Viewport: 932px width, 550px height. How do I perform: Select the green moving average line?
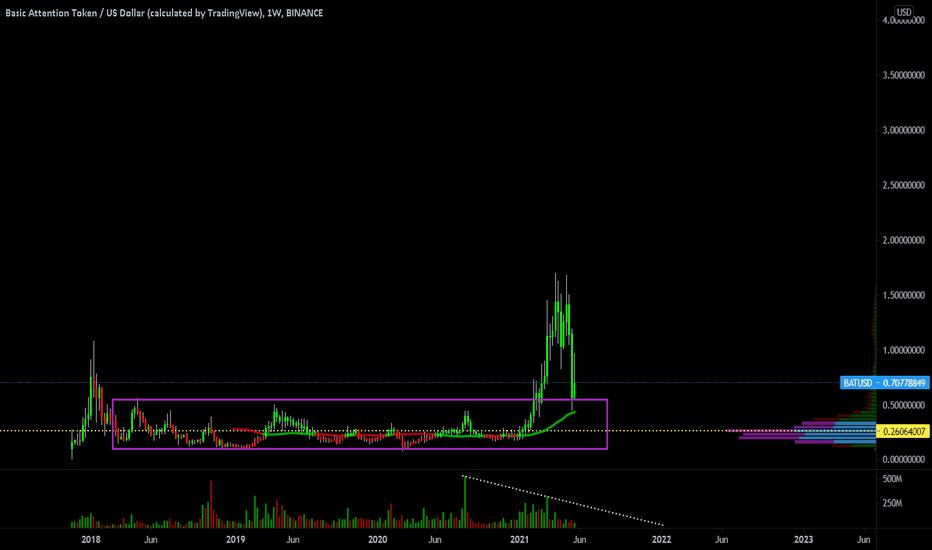(x=553, y=424)
